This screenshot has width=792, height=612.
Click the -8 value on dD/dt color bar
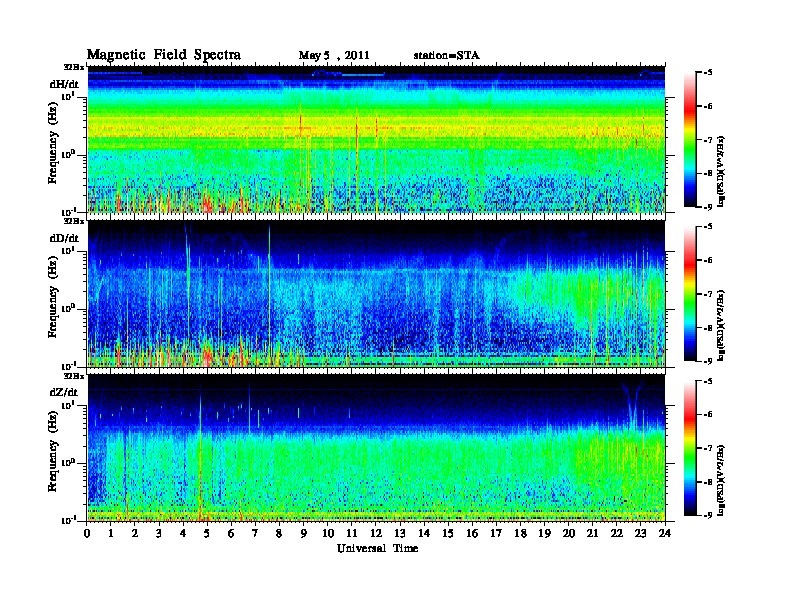[708, 327]
